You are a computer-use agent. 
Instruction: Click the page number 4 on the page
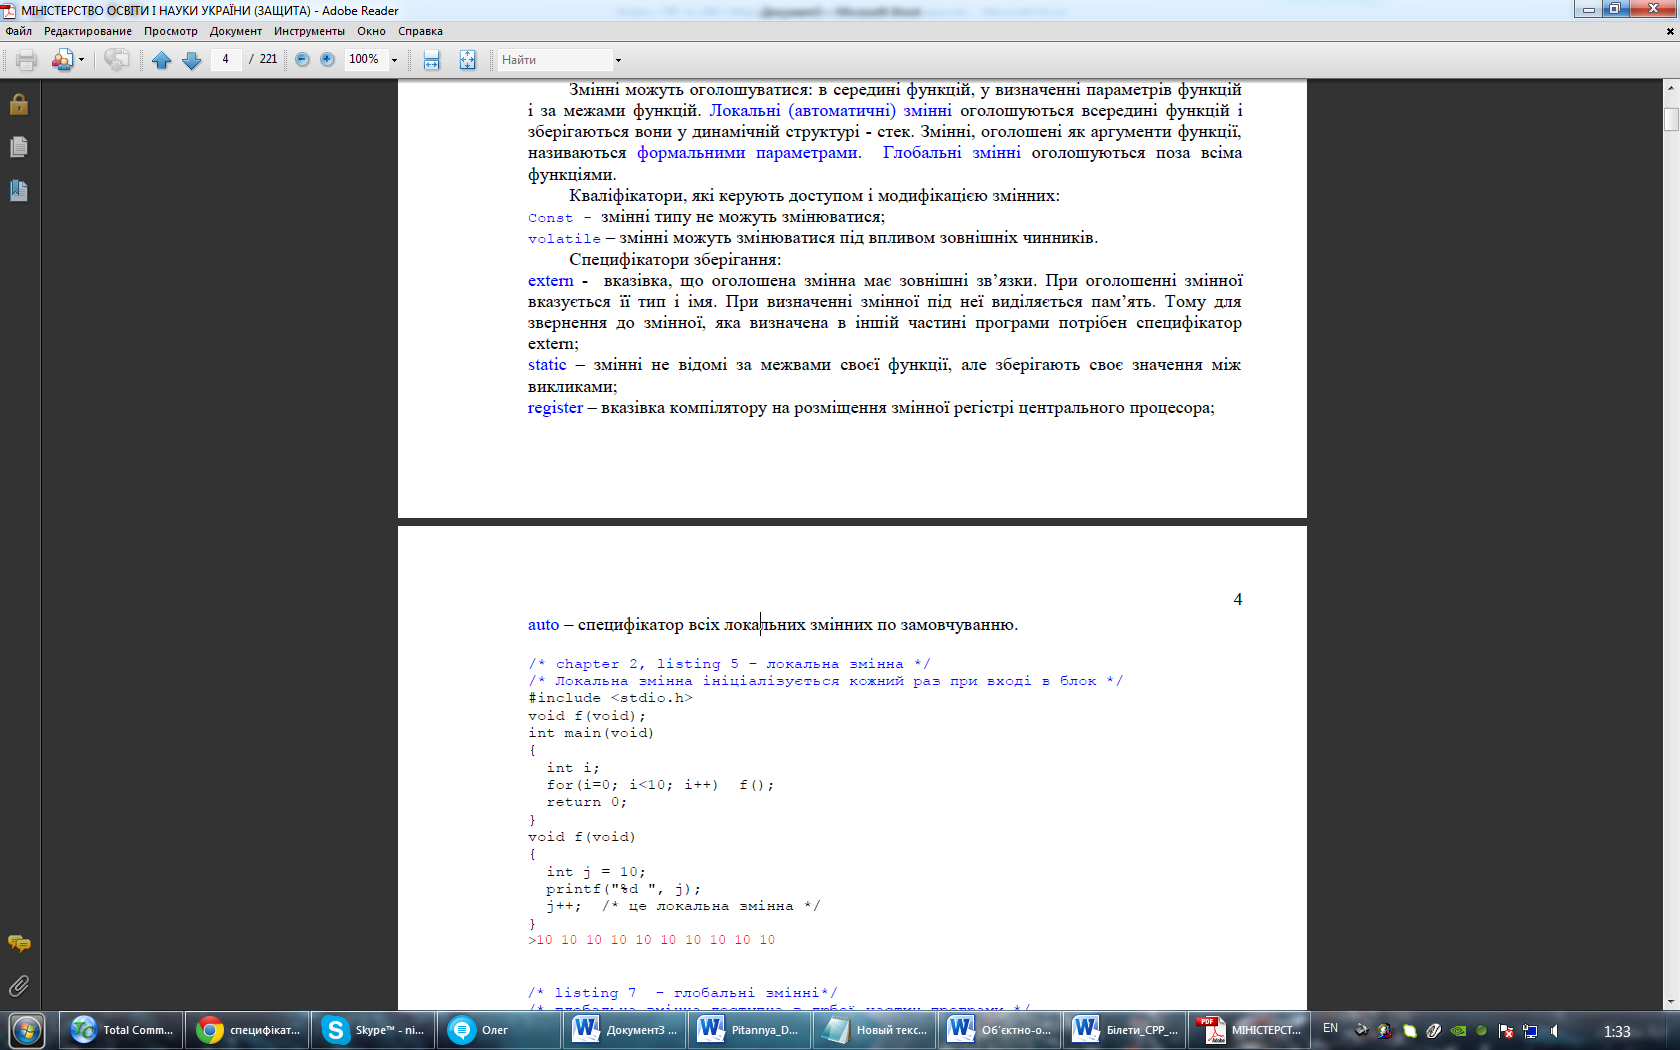(x=1238, y=599)
